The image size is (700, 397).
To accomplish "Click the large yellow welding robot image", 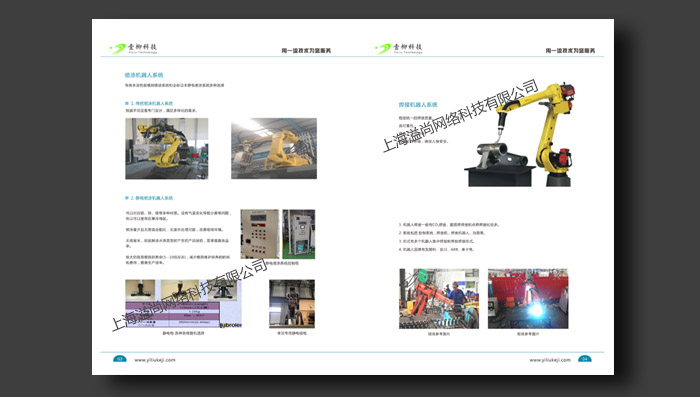I will point(520,134).
